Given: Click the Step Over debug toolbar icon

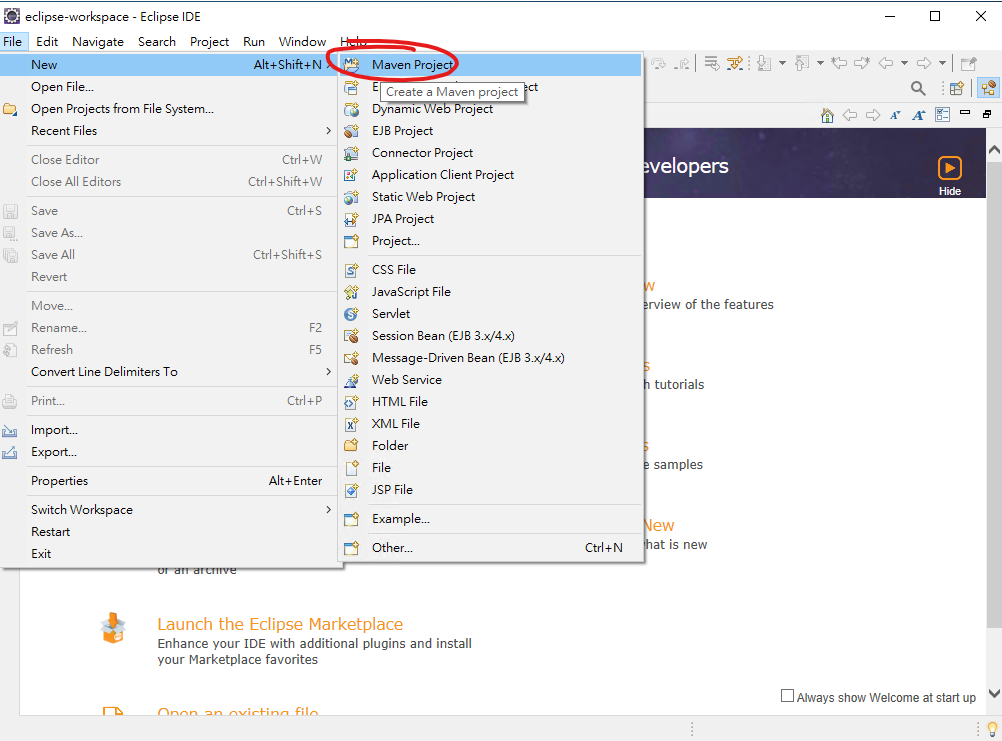Looking at the screenshot, I should 659,63.
